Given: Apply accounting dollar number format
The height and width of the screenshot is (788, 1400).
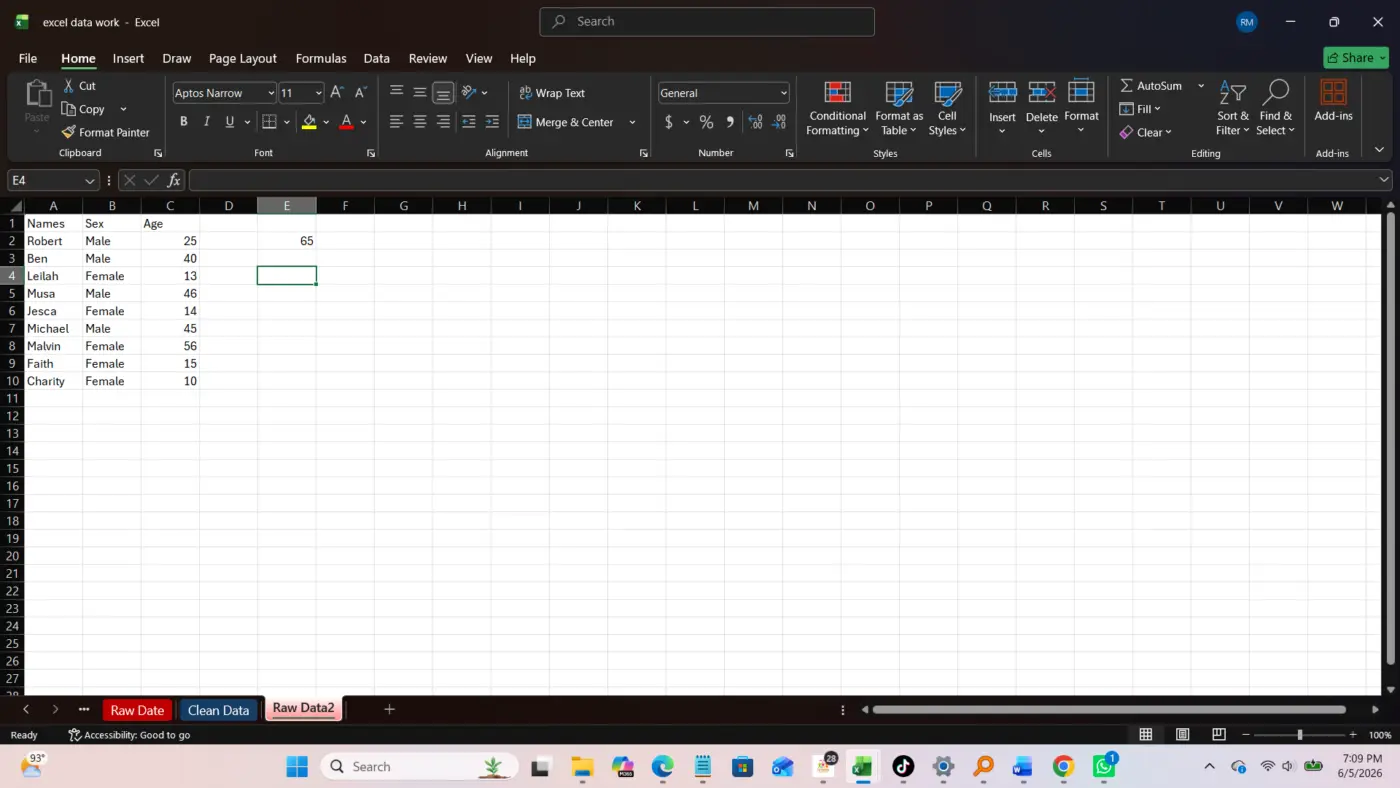Looking at the screenshot, I should pos(669,122).
